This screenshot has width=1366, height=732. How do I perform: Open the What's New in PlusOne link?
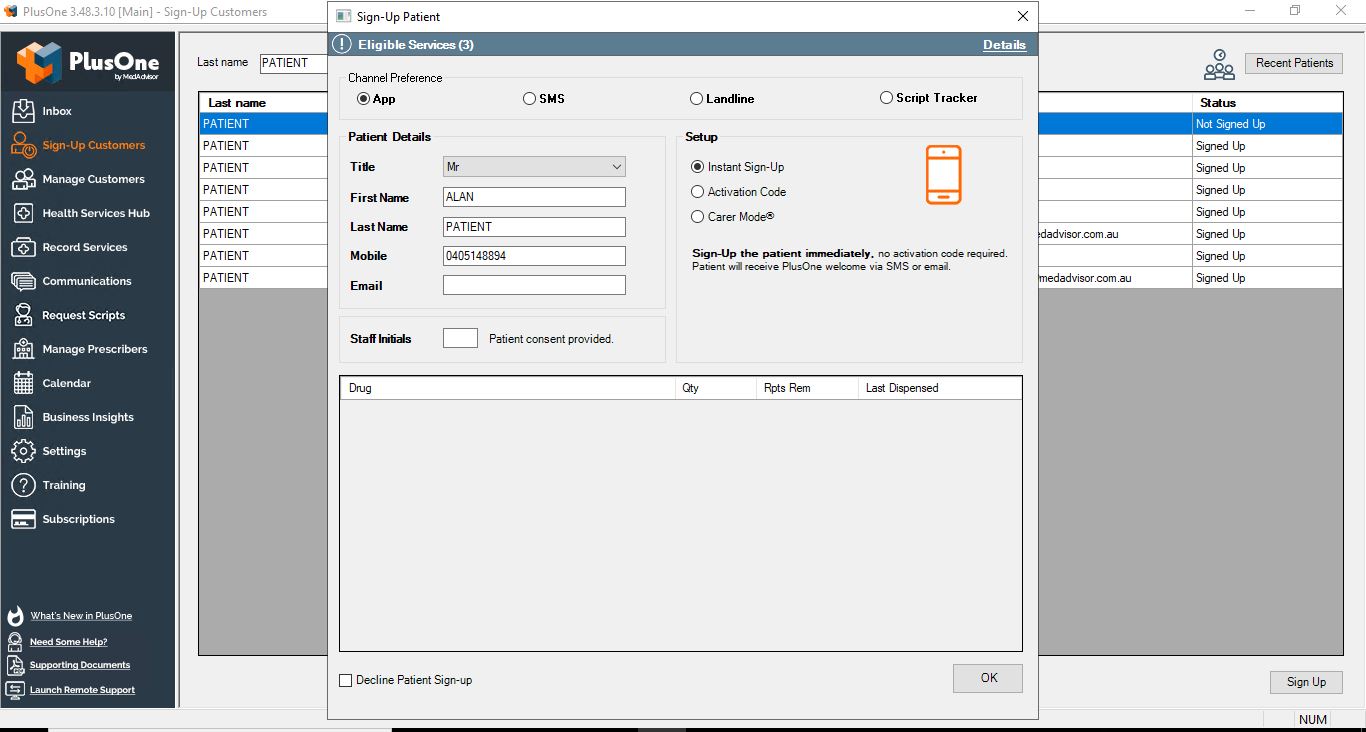tap(81, 616)
